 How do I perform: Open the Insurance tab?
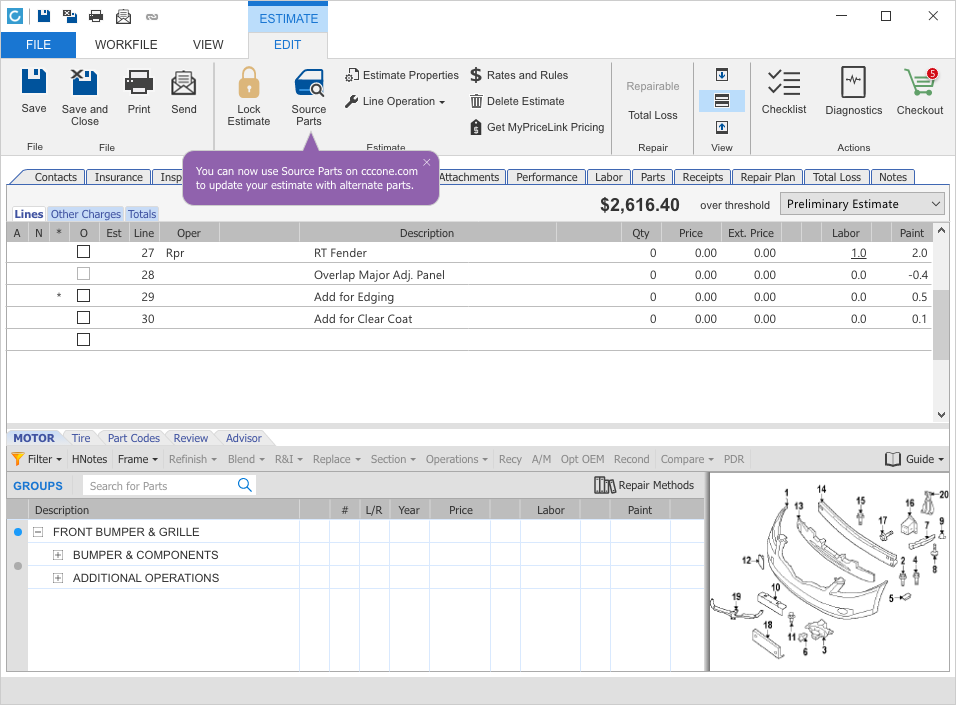[118, 177]
